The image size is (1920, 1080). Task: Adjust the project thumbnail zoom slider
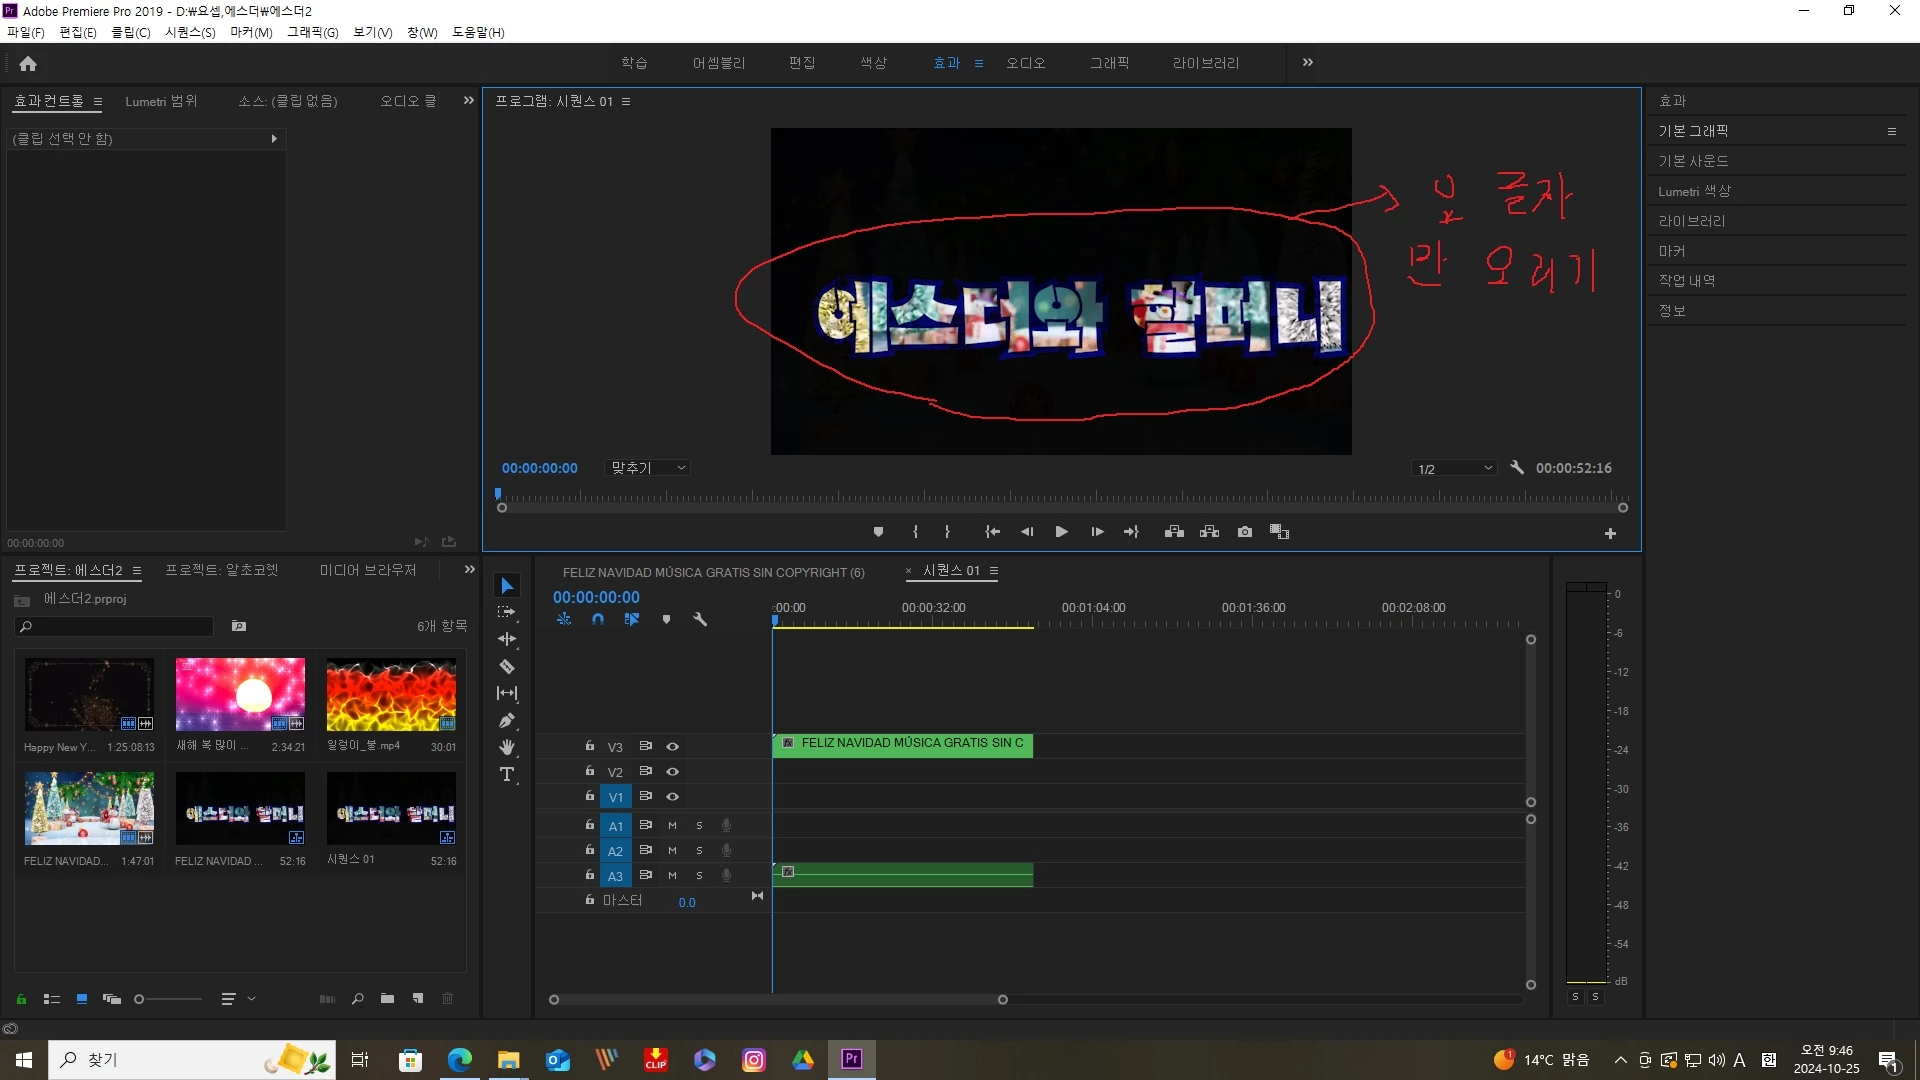[x=140, y=999]
